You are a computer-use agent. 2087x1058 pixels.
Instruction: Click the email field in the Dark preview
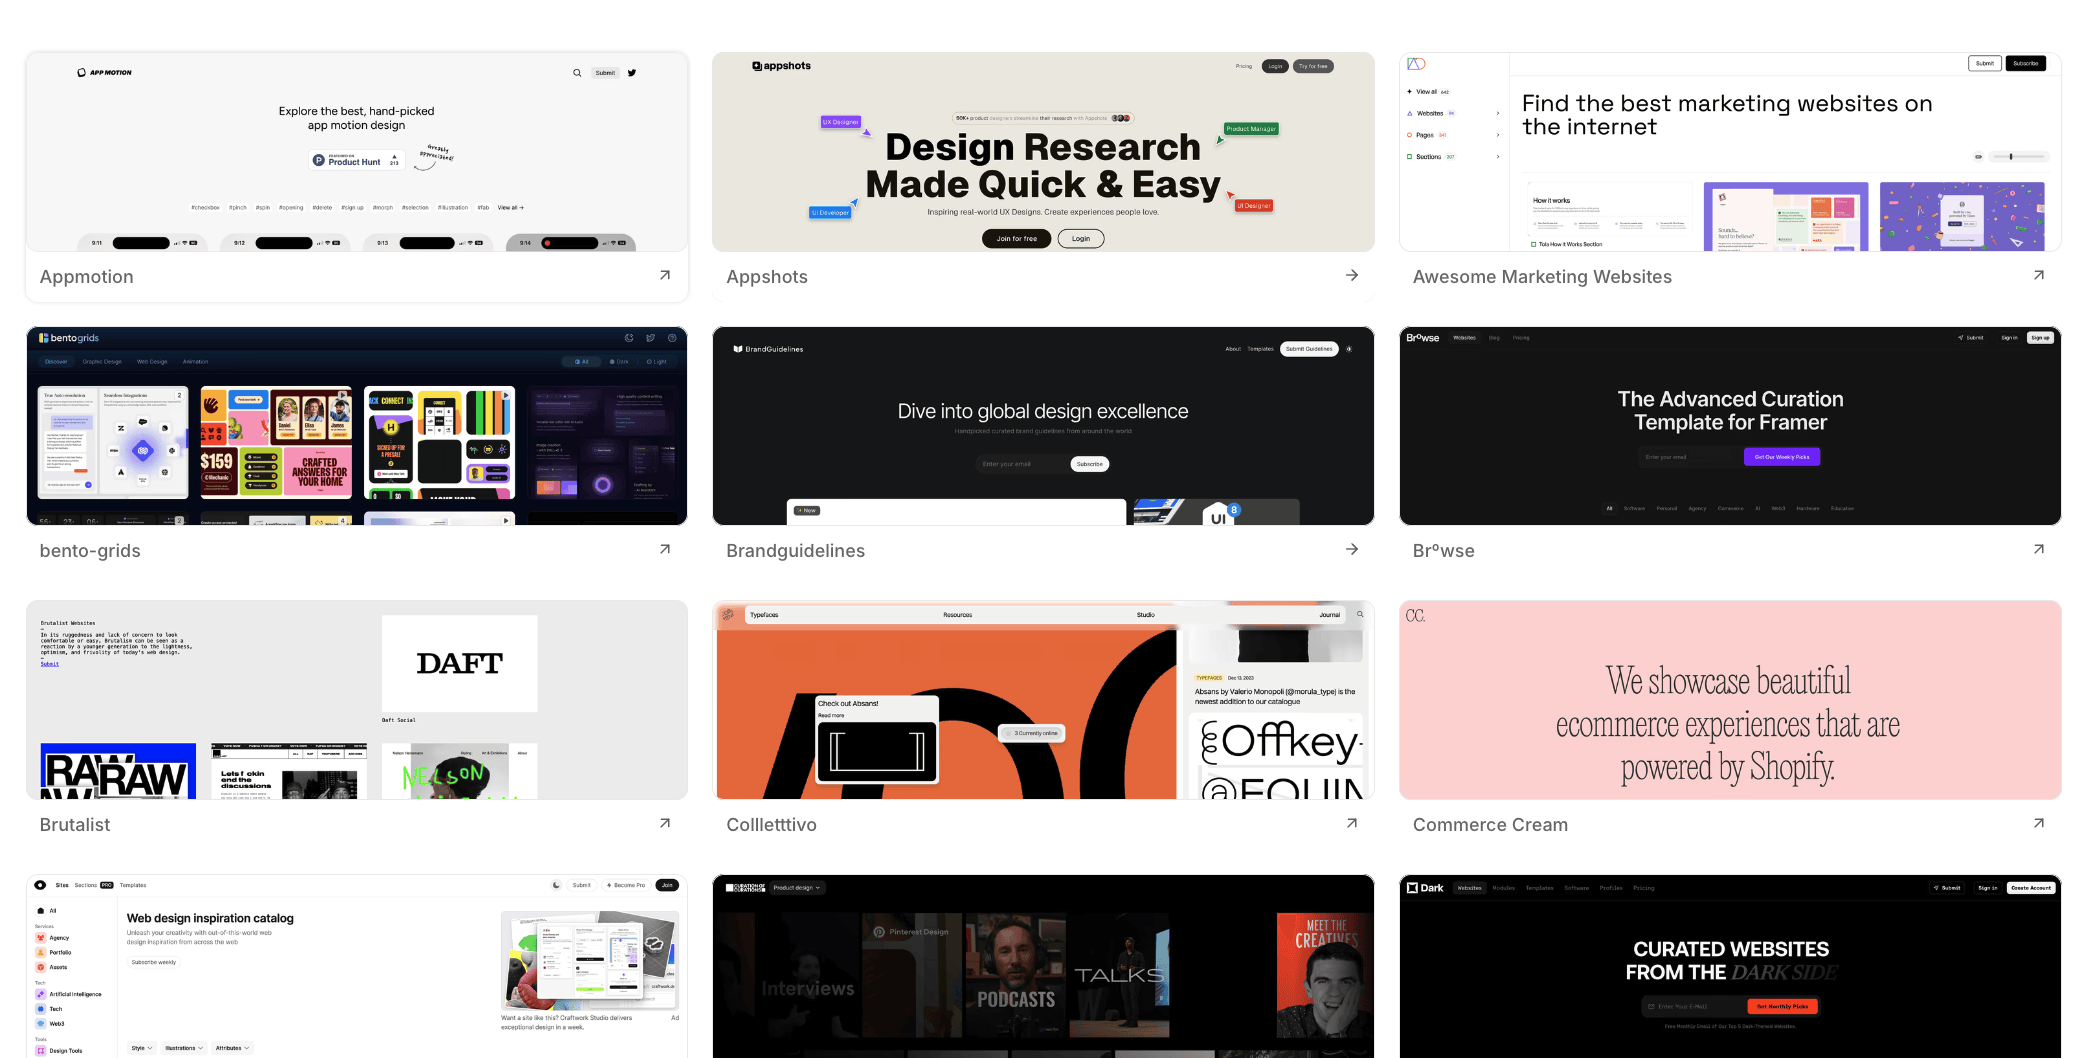click(x=1694, y=1006)
